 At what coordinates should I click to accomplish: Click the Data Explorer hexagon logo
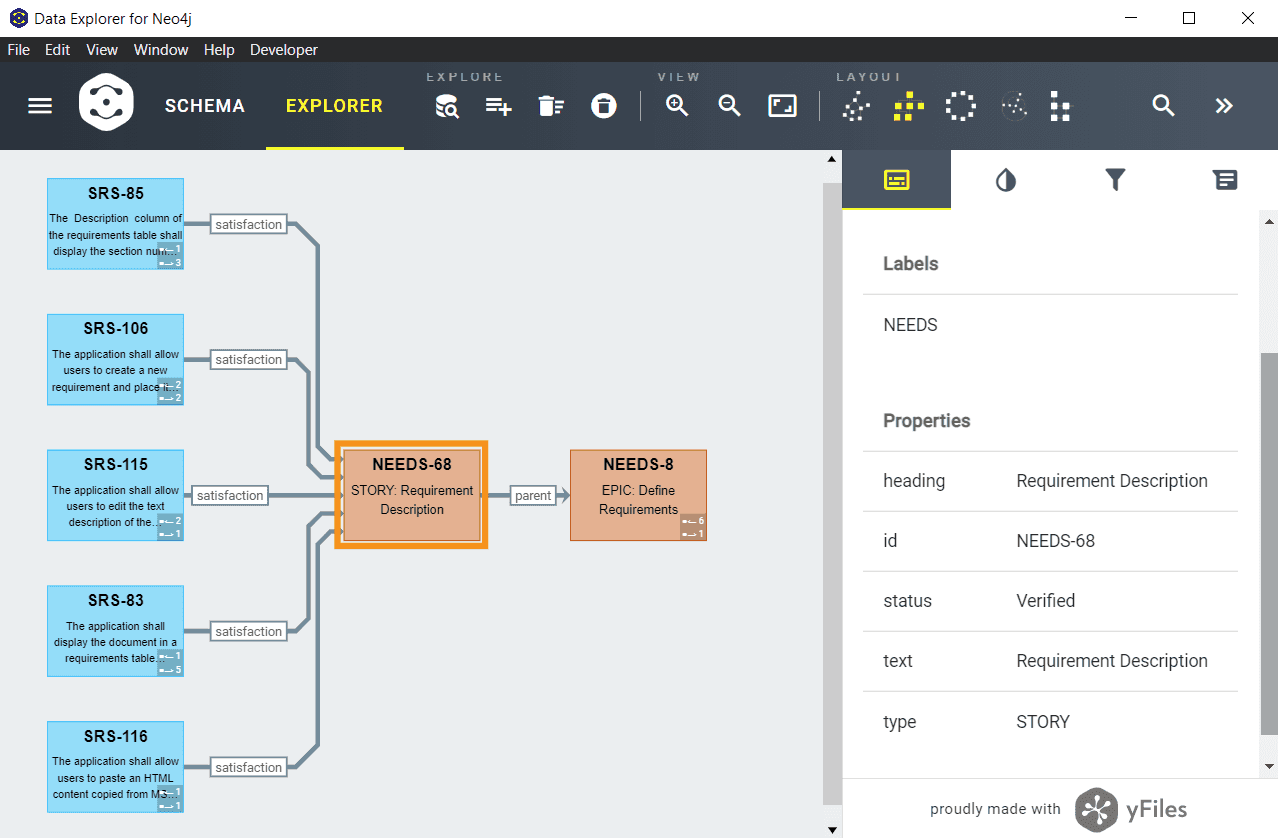click(106, 101)
